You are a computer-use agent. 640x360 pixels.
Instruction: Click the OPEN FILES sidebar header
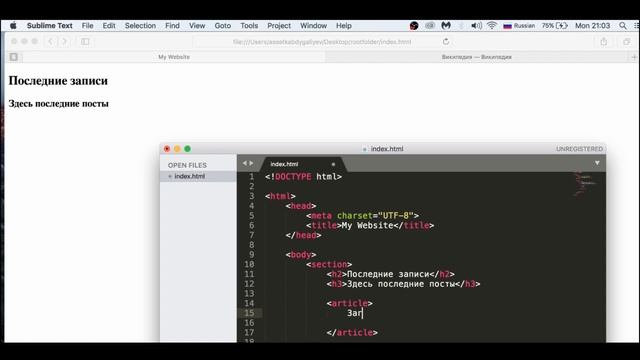point(187,165)
